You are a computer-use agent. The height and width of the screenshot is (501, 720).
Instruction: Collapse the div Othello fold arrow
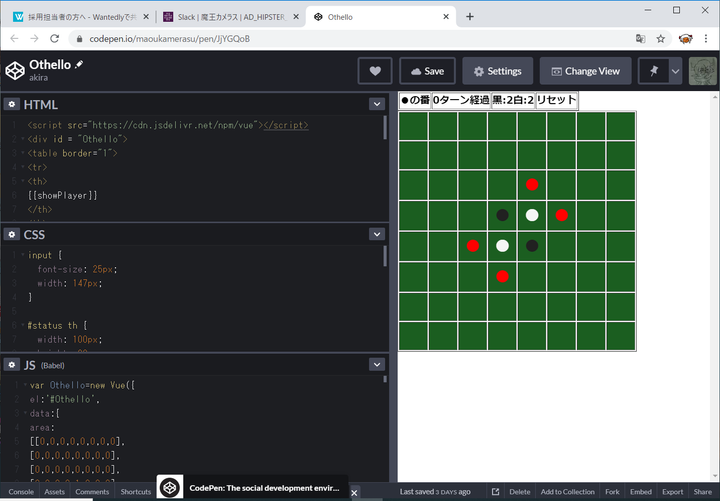tap(23, 139)
